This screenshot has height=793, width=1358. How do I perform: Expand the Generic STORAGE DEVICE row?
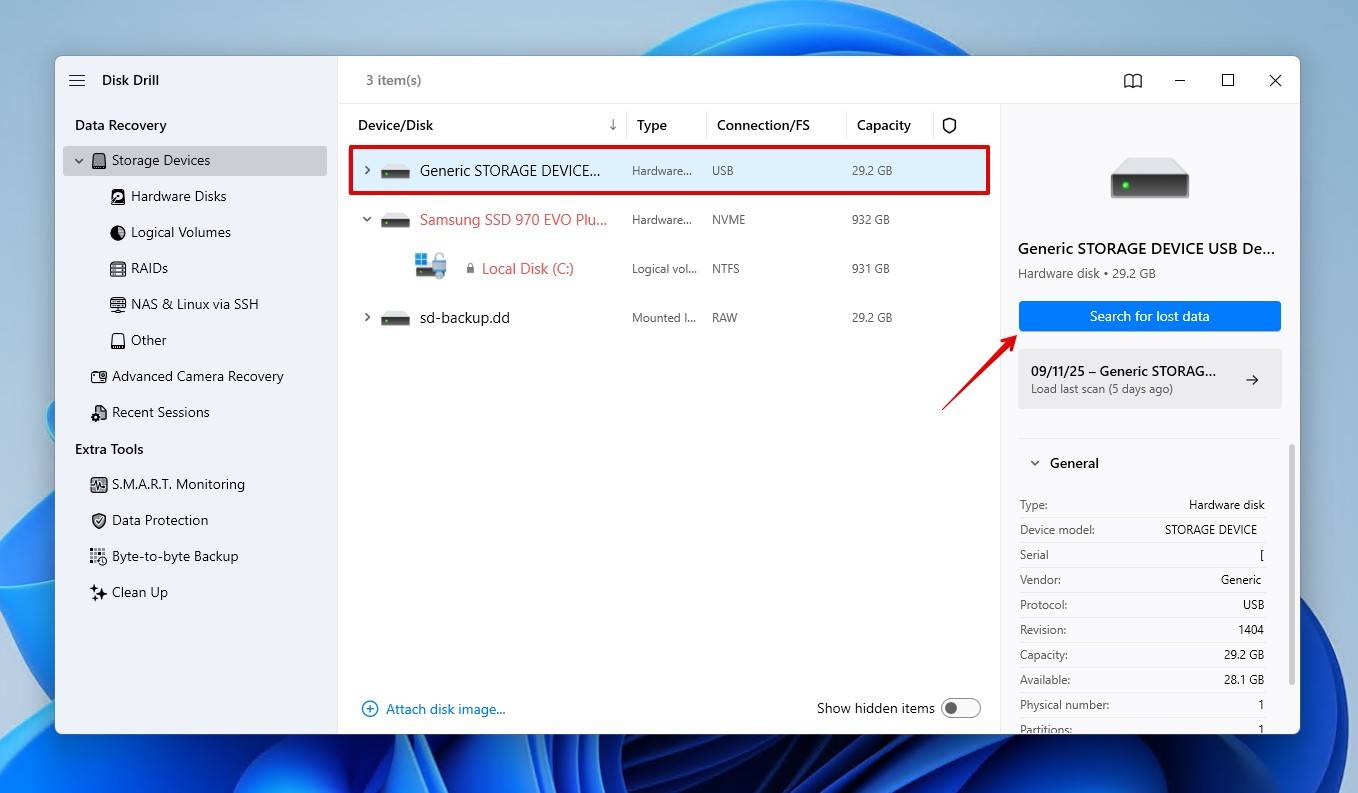367,170
